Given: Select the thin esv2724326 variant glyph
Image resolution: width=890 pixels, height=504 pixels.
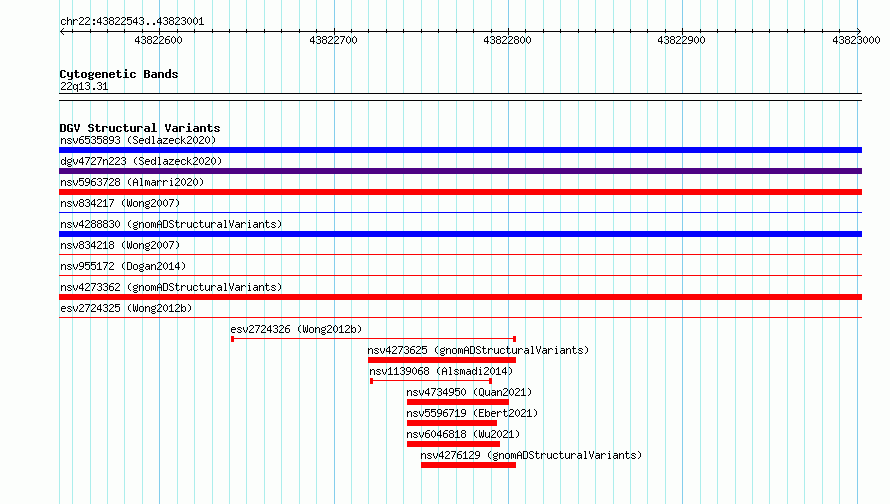Looking at the screenshot, I should point(373,339).
